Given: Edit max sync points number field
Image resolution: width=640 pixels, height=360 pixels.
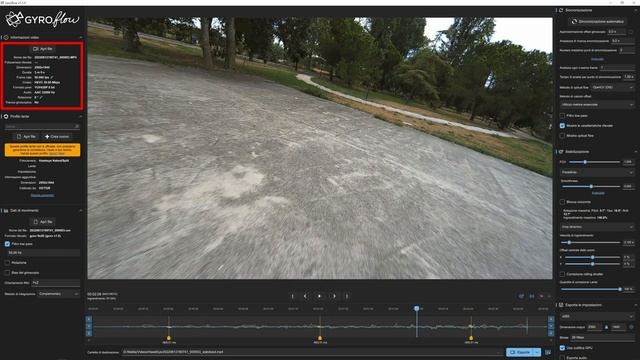Looking at the screenshot, I should (x=627, y=50).
